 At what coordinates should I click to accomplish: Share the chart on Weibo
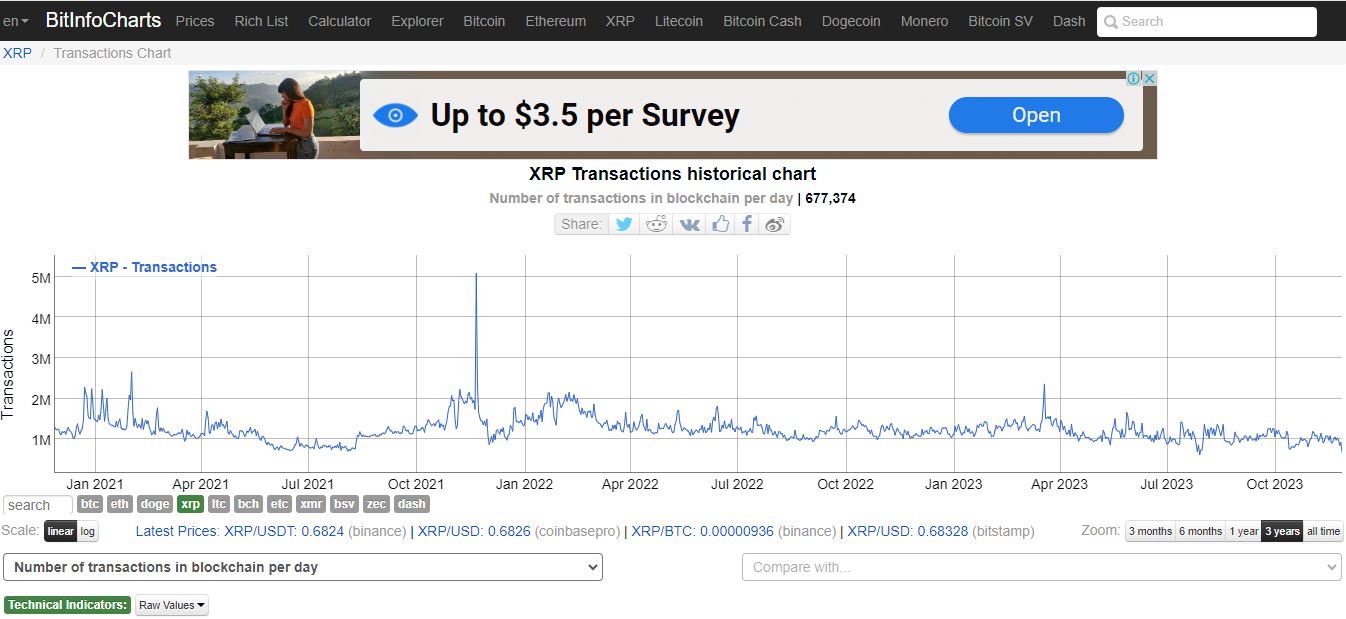coord(774,224)
